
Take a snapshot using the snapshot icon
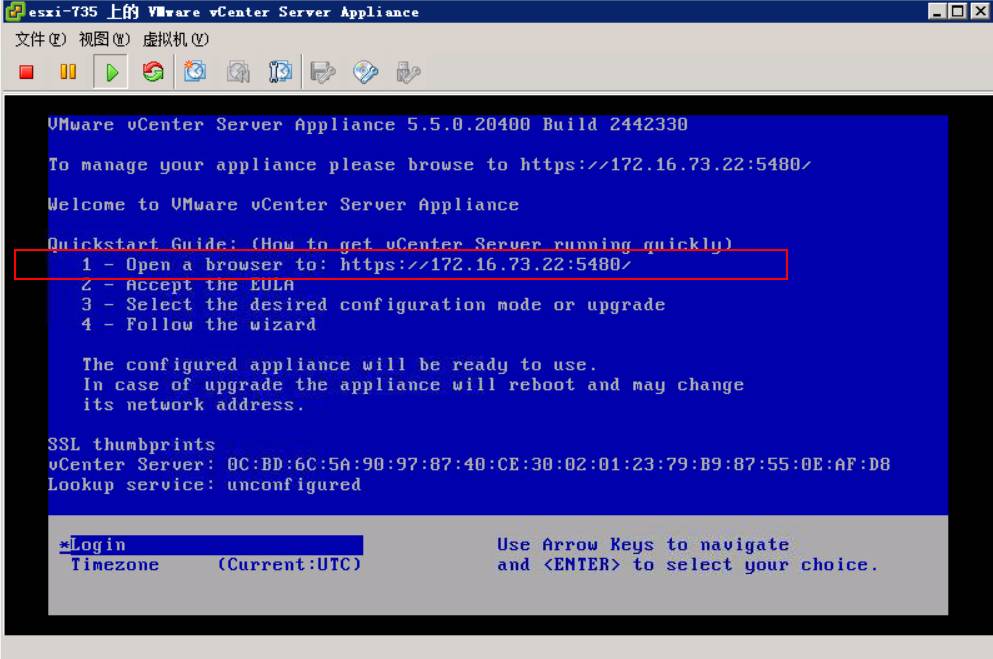tap(195, 72)
